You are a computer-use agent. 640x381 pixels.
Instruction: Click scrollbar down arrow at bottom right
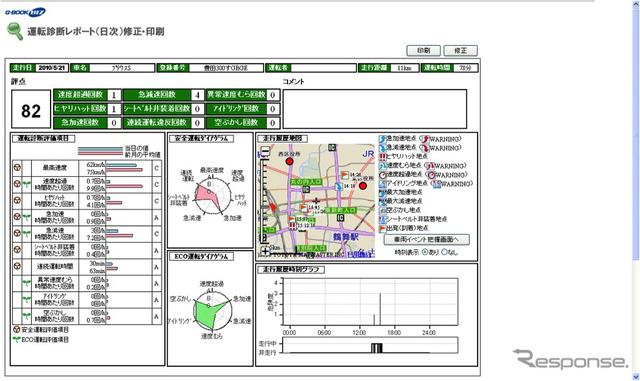[636, 377]
